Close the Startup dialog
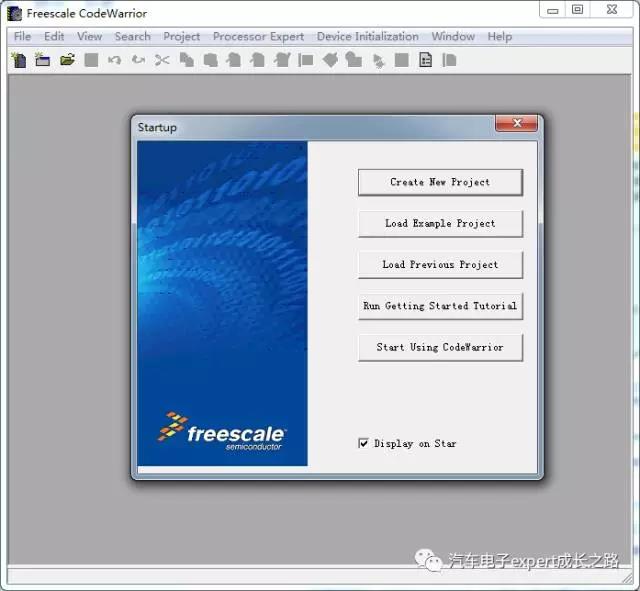The width and height of the screenshot is (640, 591). [517, 124]
